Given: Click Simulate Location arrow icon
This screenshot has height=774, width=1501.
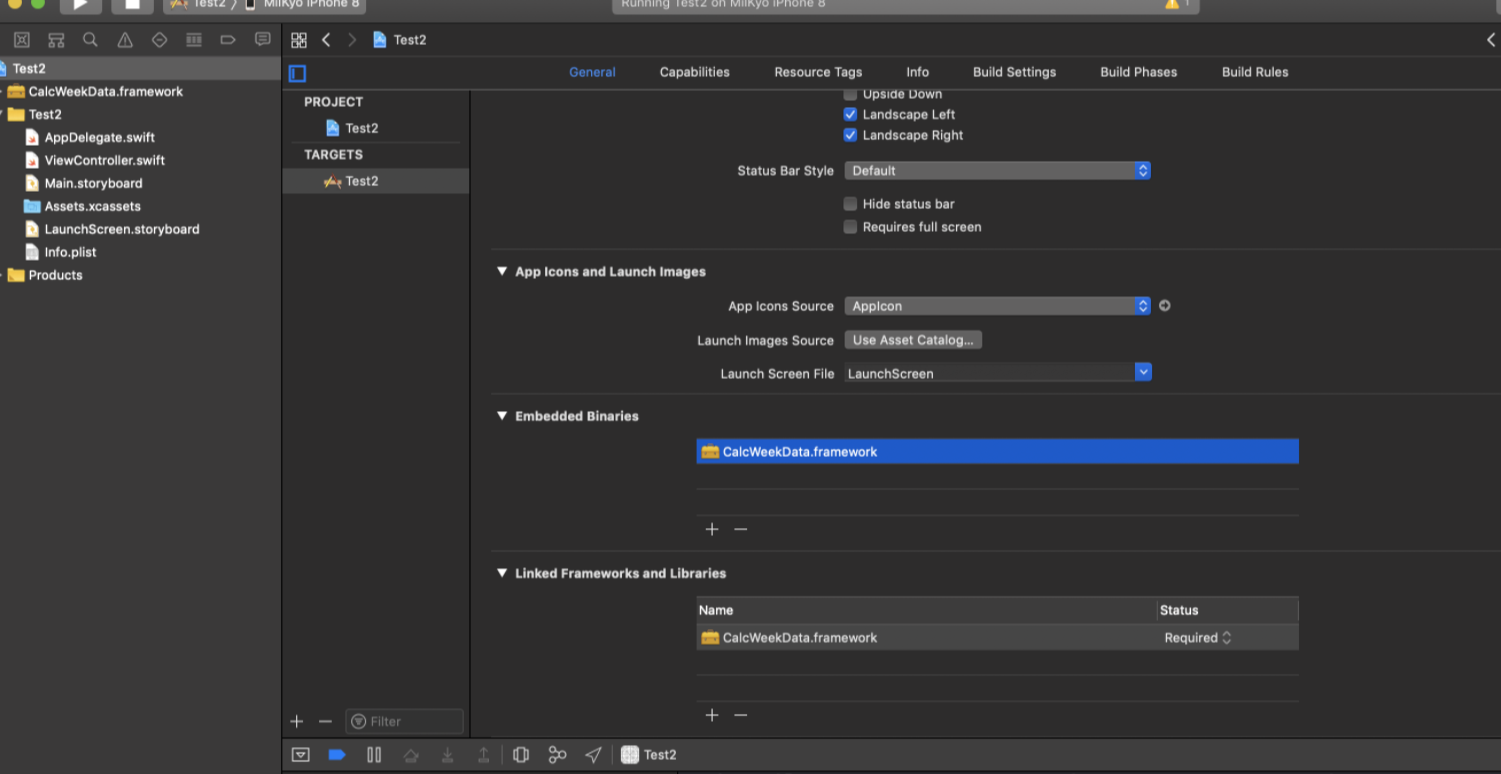Looking at the screenshot, I should (x=594, y=755).
